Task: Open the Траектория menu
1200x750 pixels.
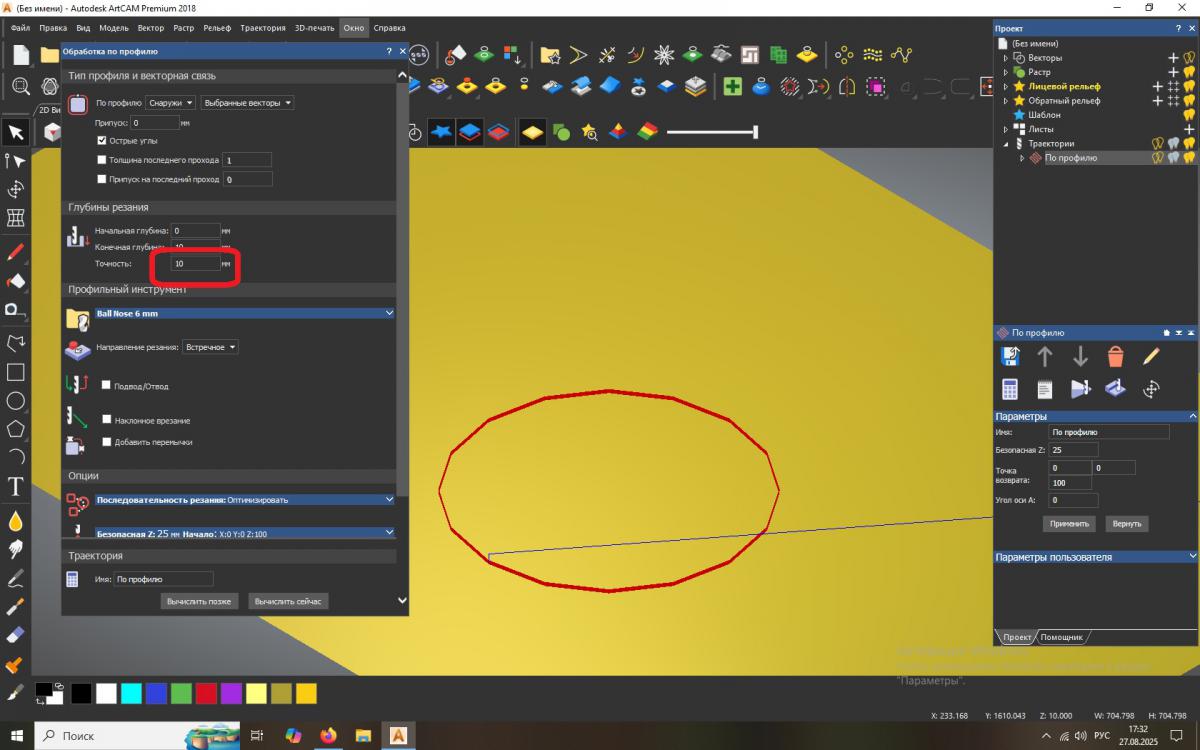Action: click(x=263, y=28)
